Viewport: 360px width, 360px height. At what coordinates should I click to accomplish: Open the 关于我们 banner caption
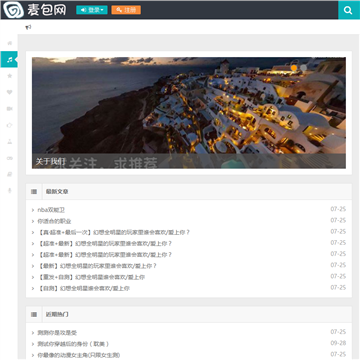pos(51,162)
